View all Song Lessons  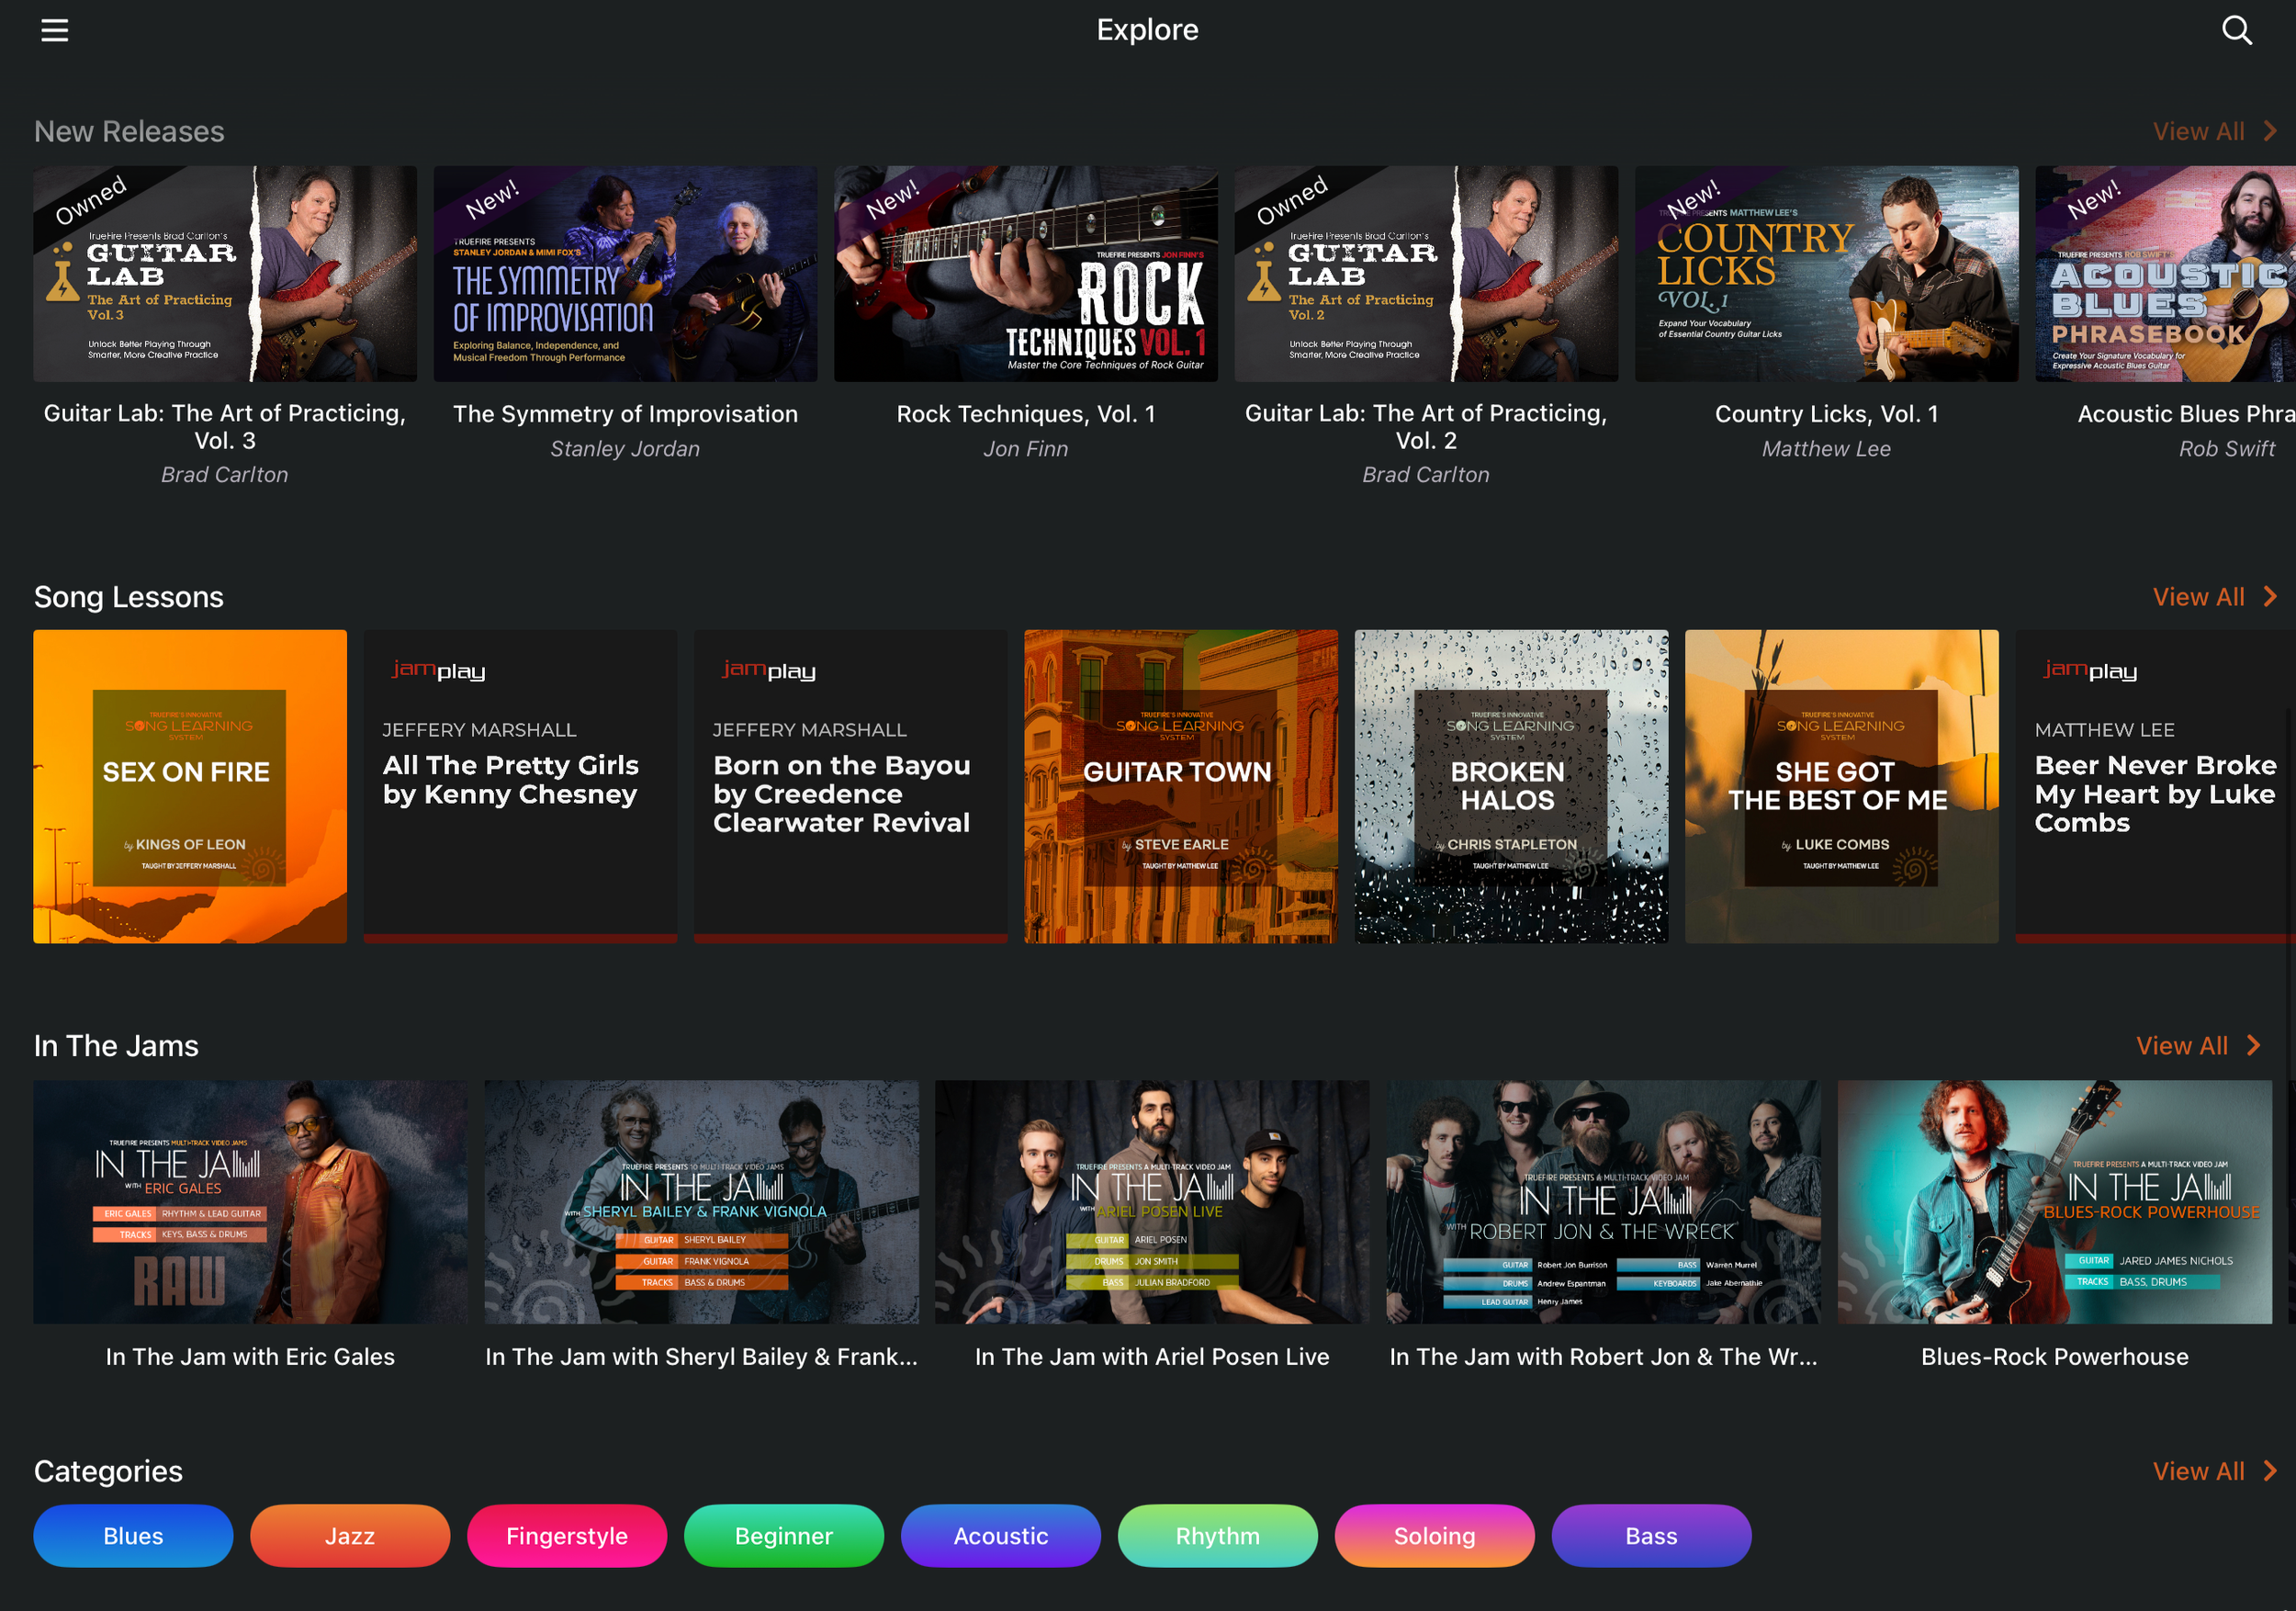click(2214, 597)
